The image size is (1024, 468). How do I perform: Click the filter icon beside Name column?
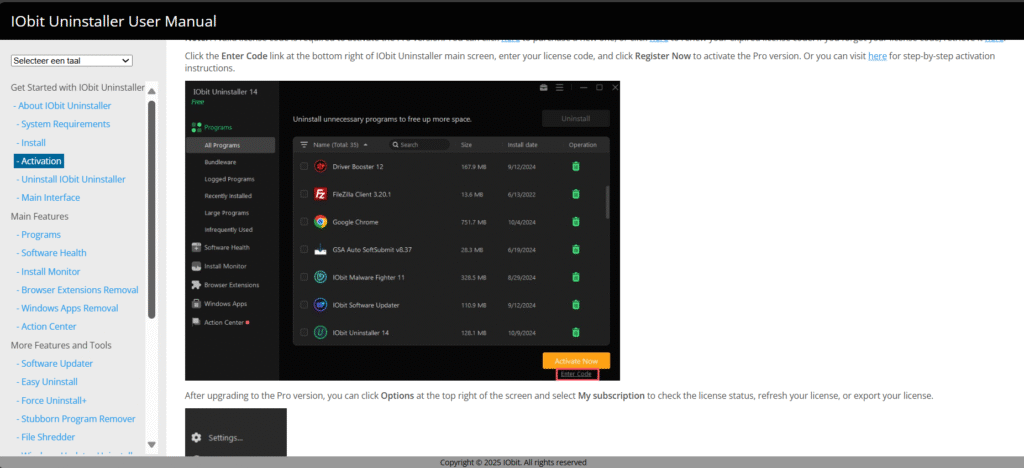(x=304, y=144)
